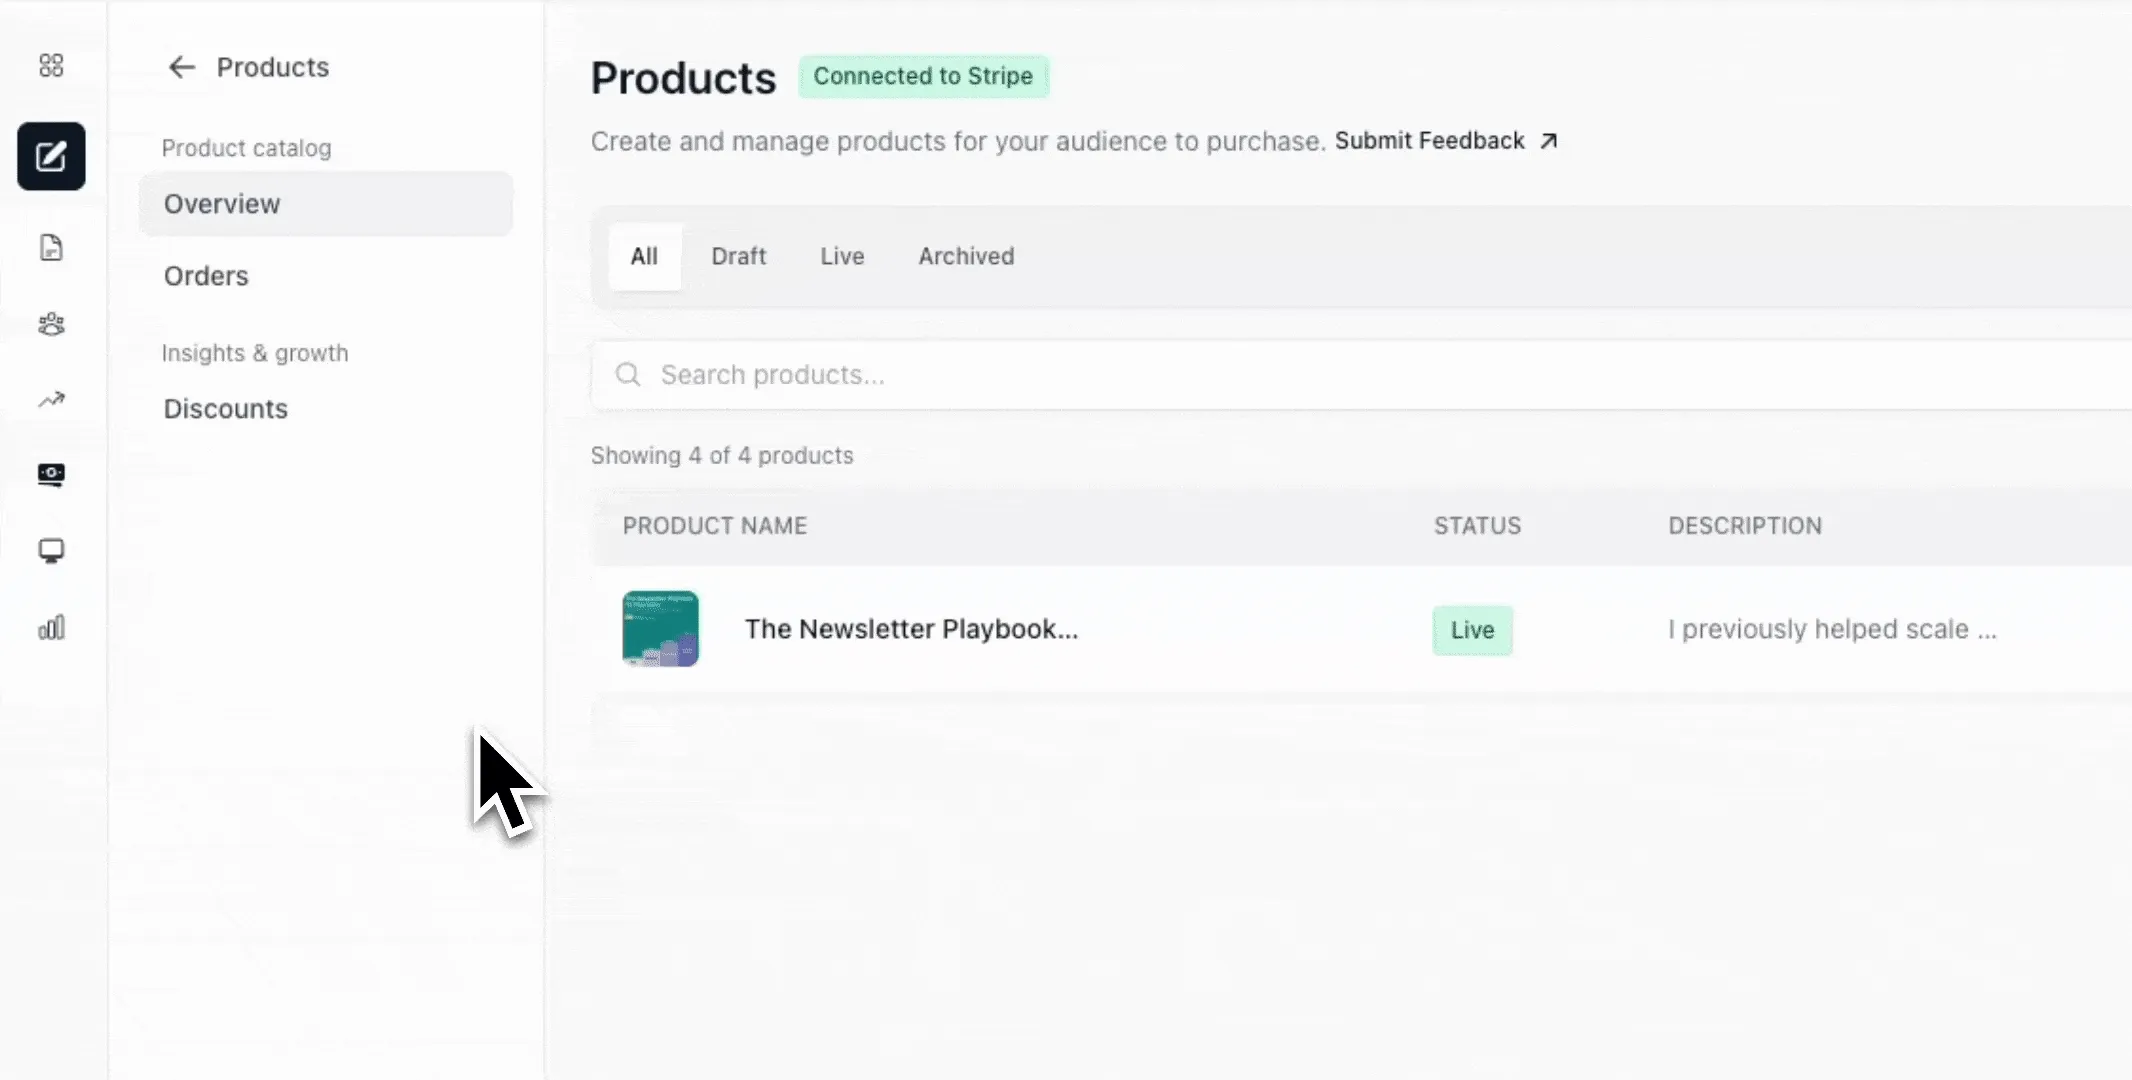
Task: Open the monetization money icon in sidebar
Action: 51,474
